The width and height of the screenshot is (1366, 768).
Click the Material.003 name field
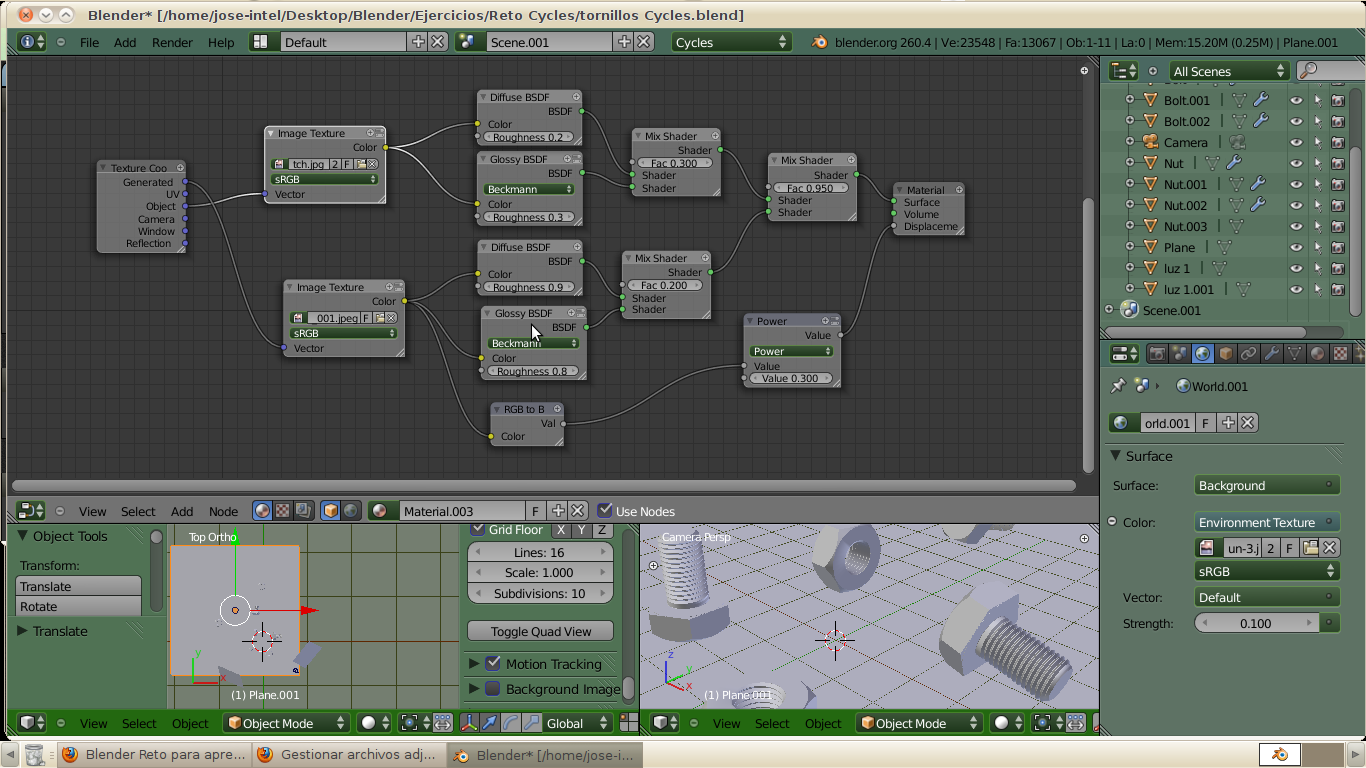[x=461, y=511]
